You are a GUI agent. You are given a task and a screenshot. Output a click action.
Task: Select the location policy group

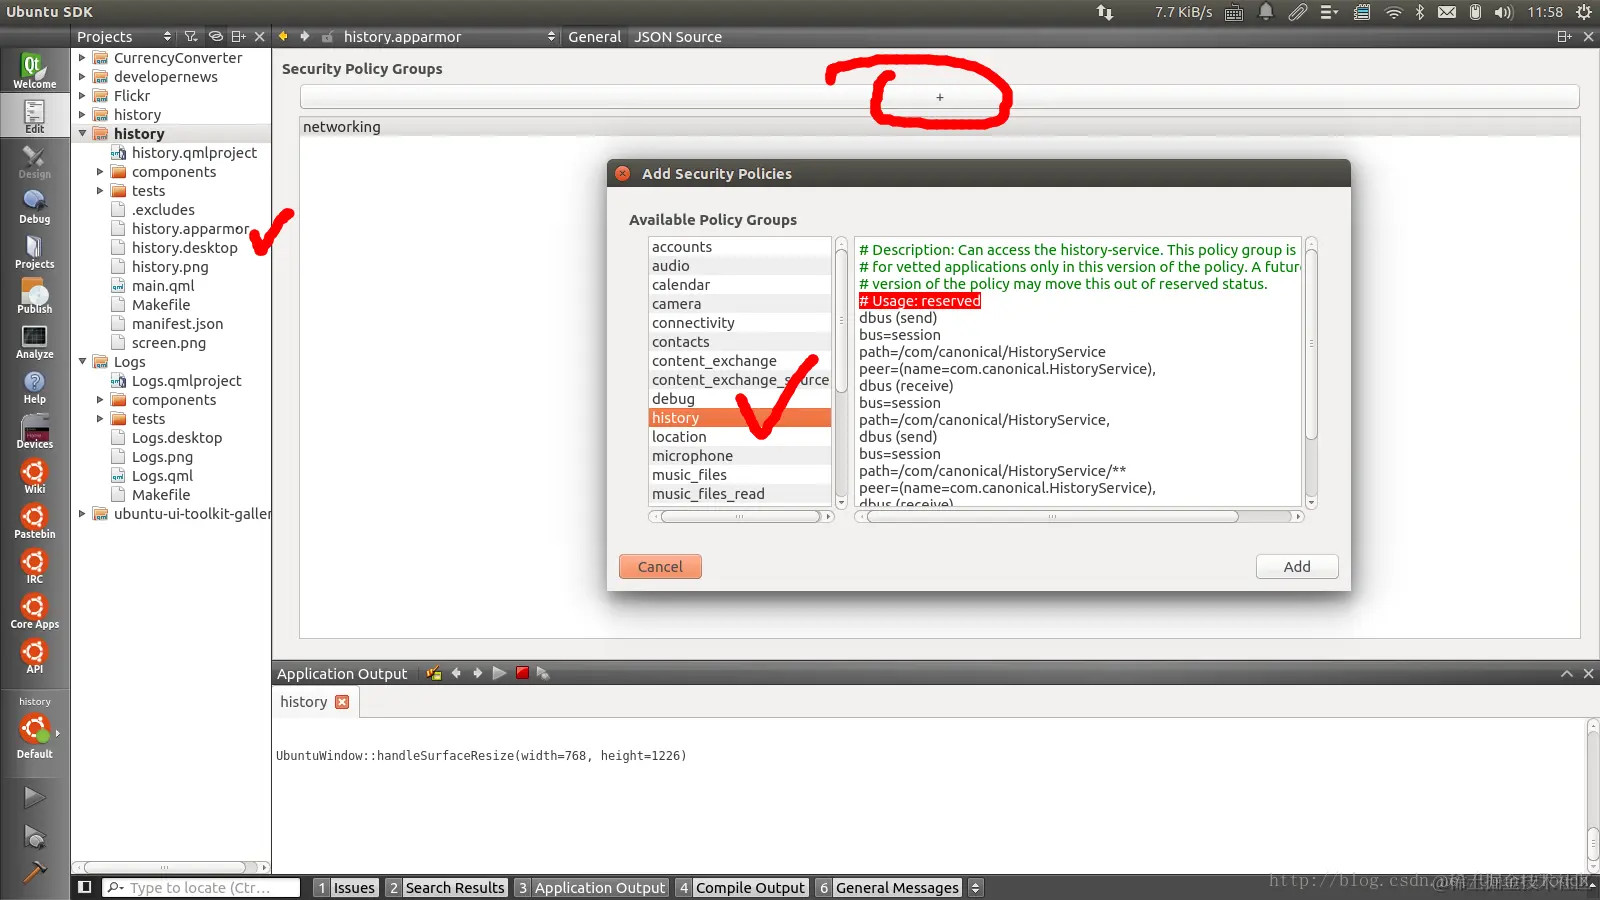[x=739, y=437]
